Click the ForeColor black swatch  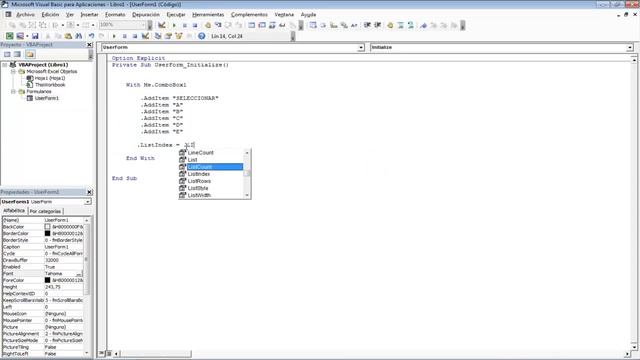tap(47, 280)
